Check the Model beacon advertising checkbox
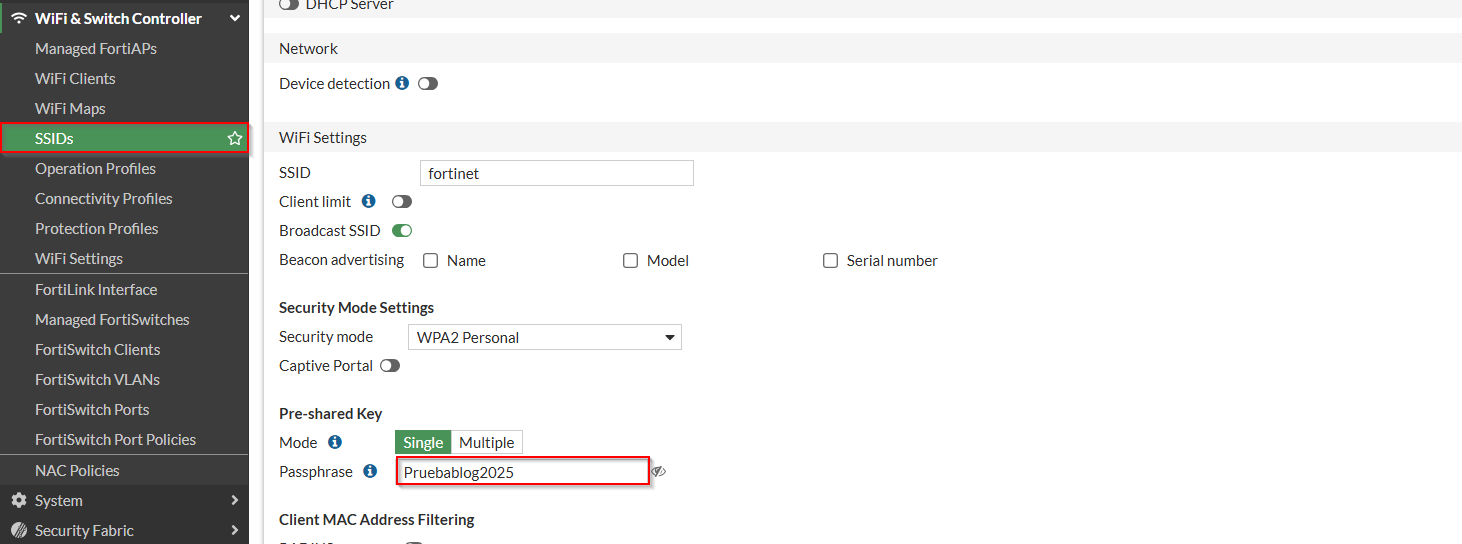This screenshot has width=1462, height=544. tap(630, 261)
